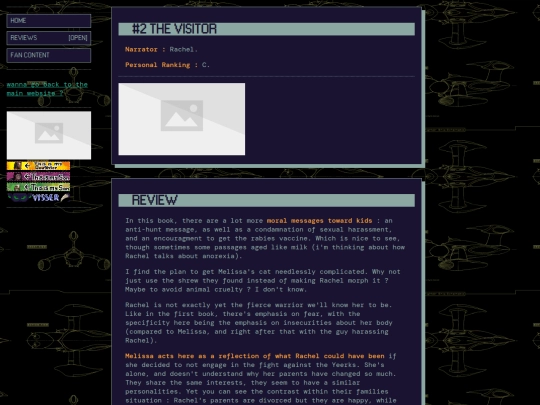Follow the 'wanna go back to the main website ?' link

pyautogui.click(x=47, y=89)
